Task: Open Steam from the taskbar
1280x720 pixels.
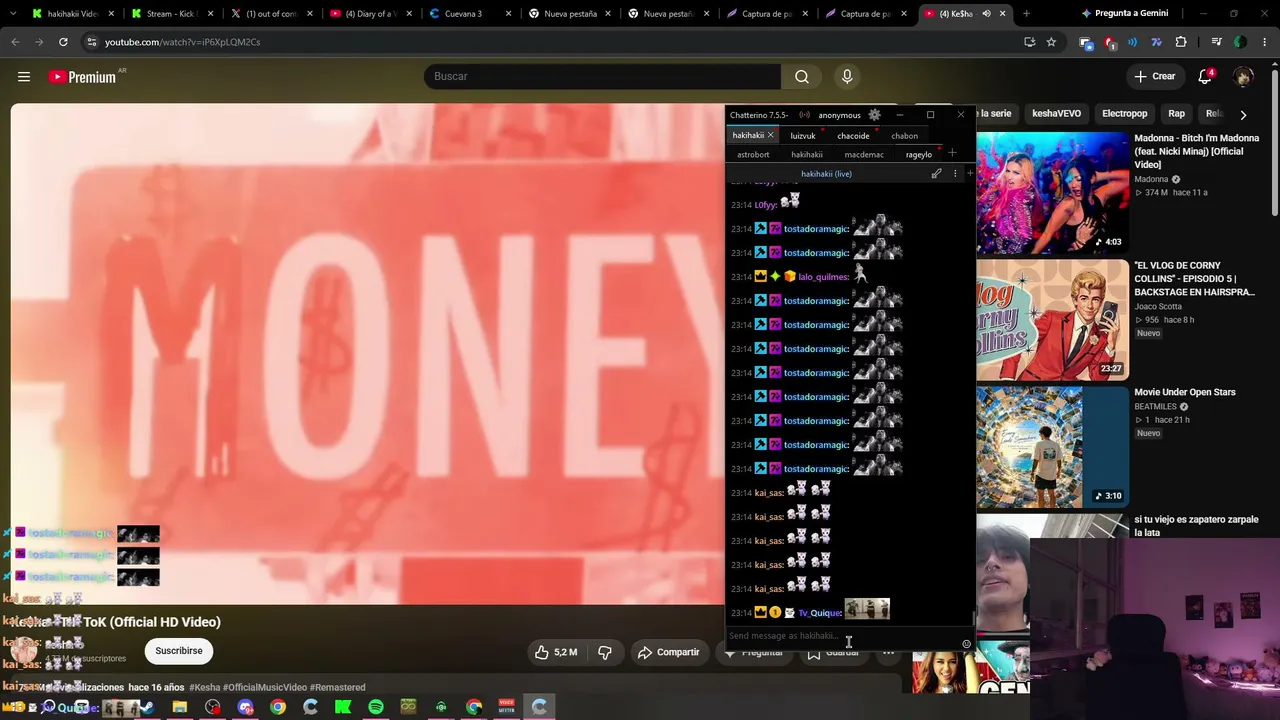Action: point(147,708)
